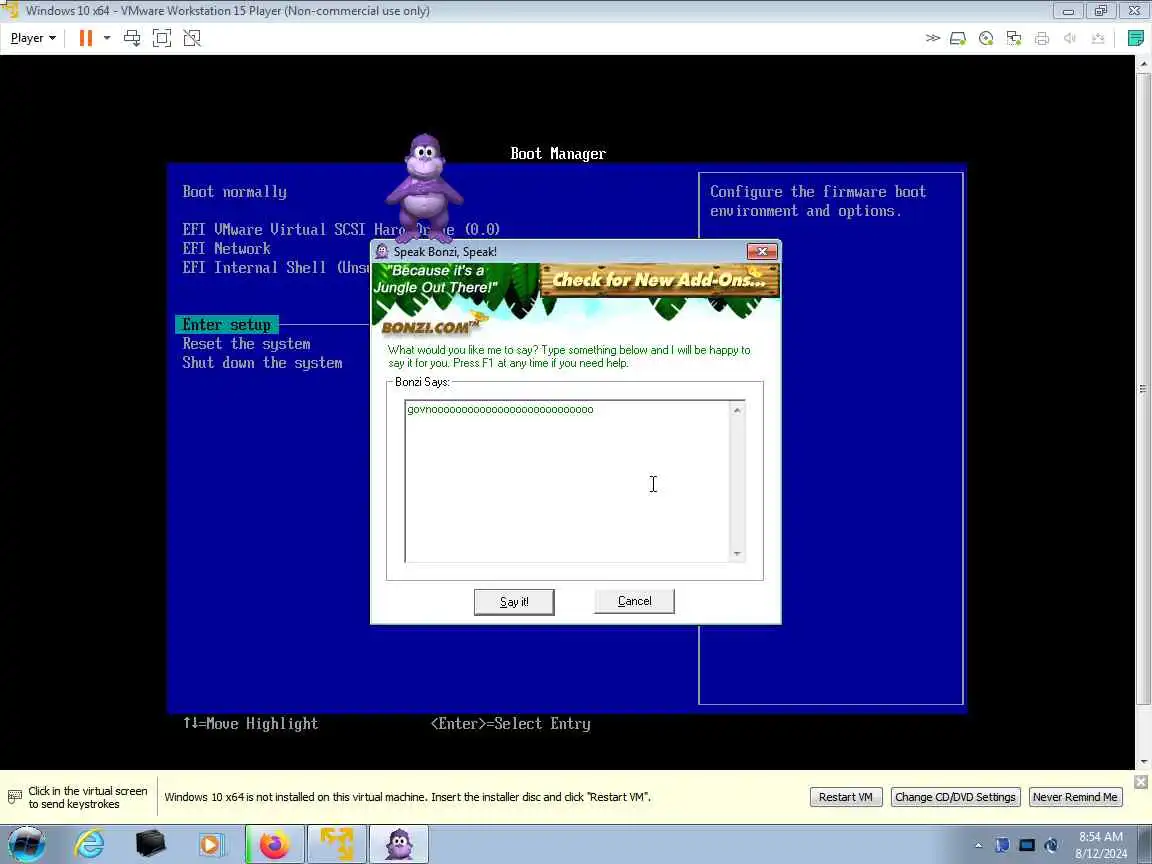Open Windows Media Player from taskbar
This screenshot has width=1152, height=864.
click(x=212, y=844)
